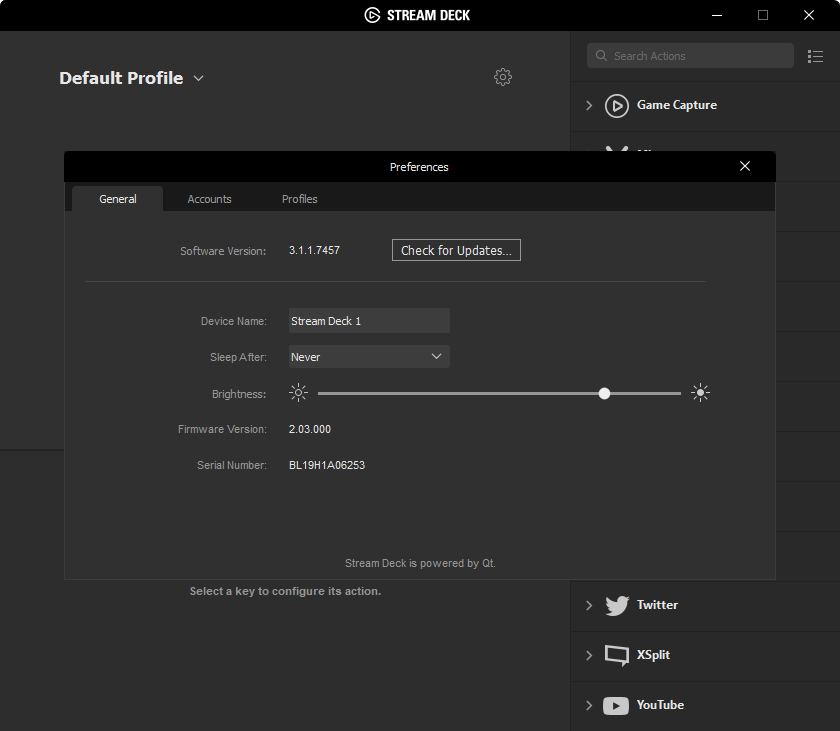This screenshot has width=840, height=731.
Task: Close the Stream Deck window
Action: (809, 15)
